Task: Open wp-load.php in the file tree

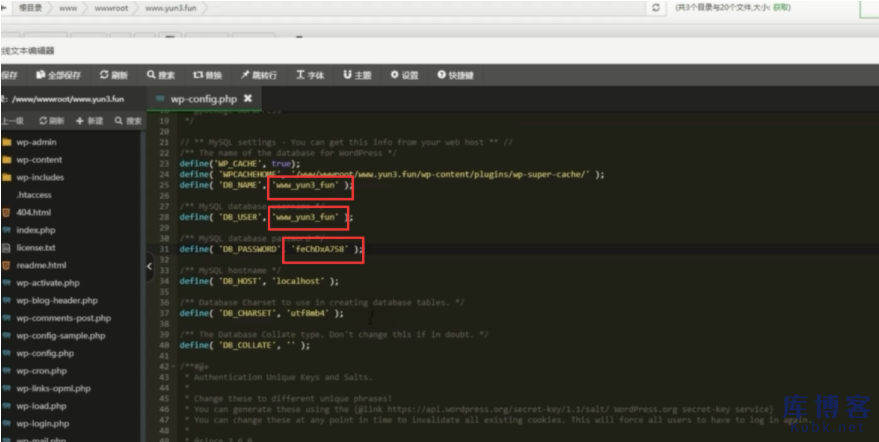Action: click(x=41, y=406)
